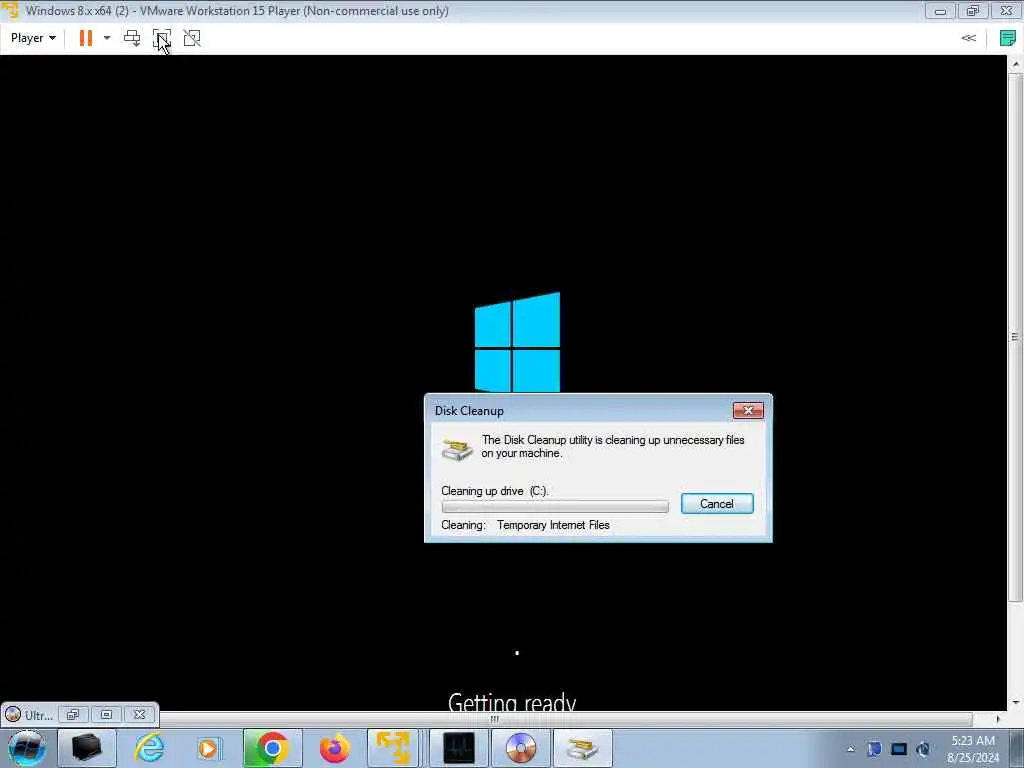Click the Disk Cleanup drive icon in dialog
This screenshot has width=1024, height=768.
tap(457, 449)
